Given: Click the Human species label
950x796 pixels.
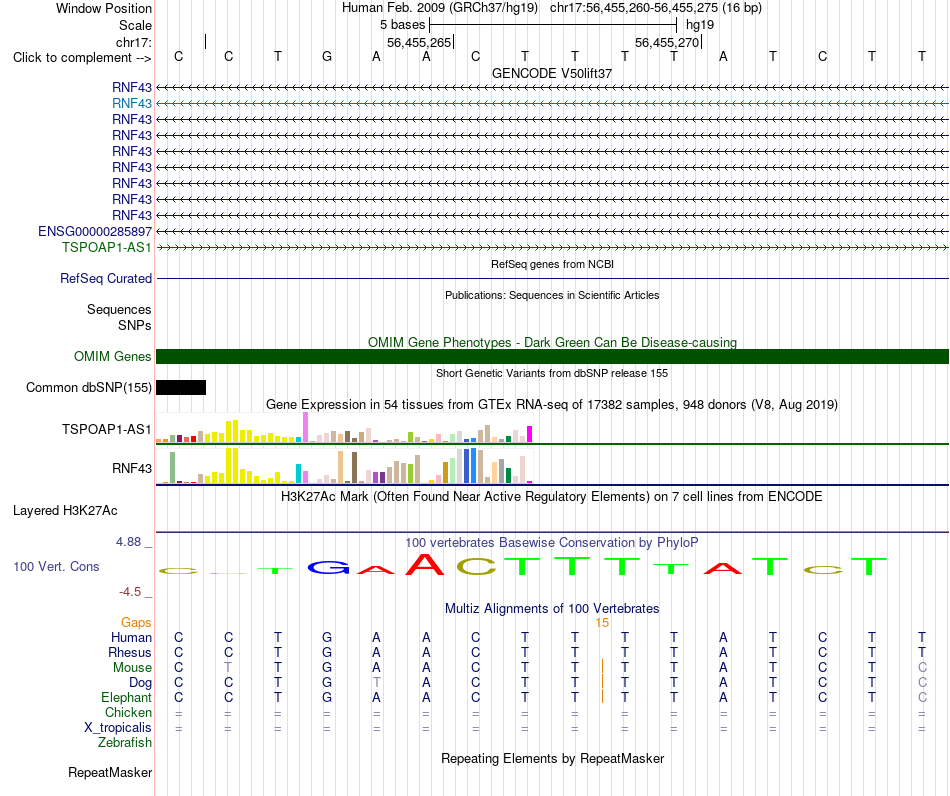Looking at the screenshot, I should click(131, 637).
